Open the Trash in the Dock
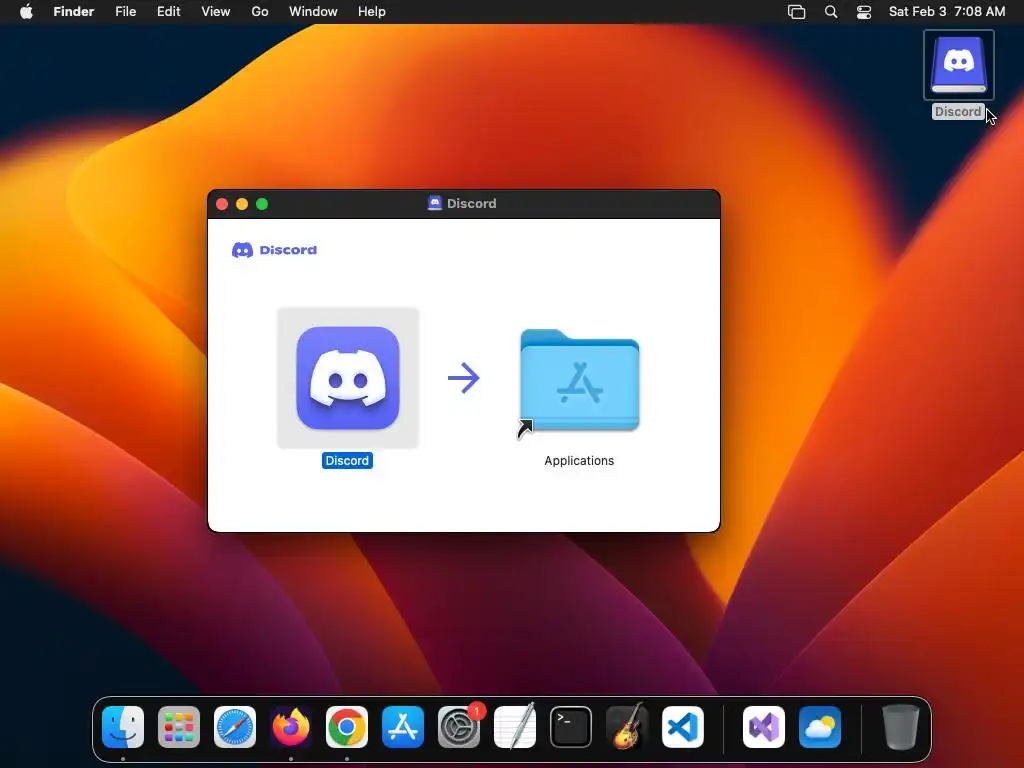 coord(901,727)
